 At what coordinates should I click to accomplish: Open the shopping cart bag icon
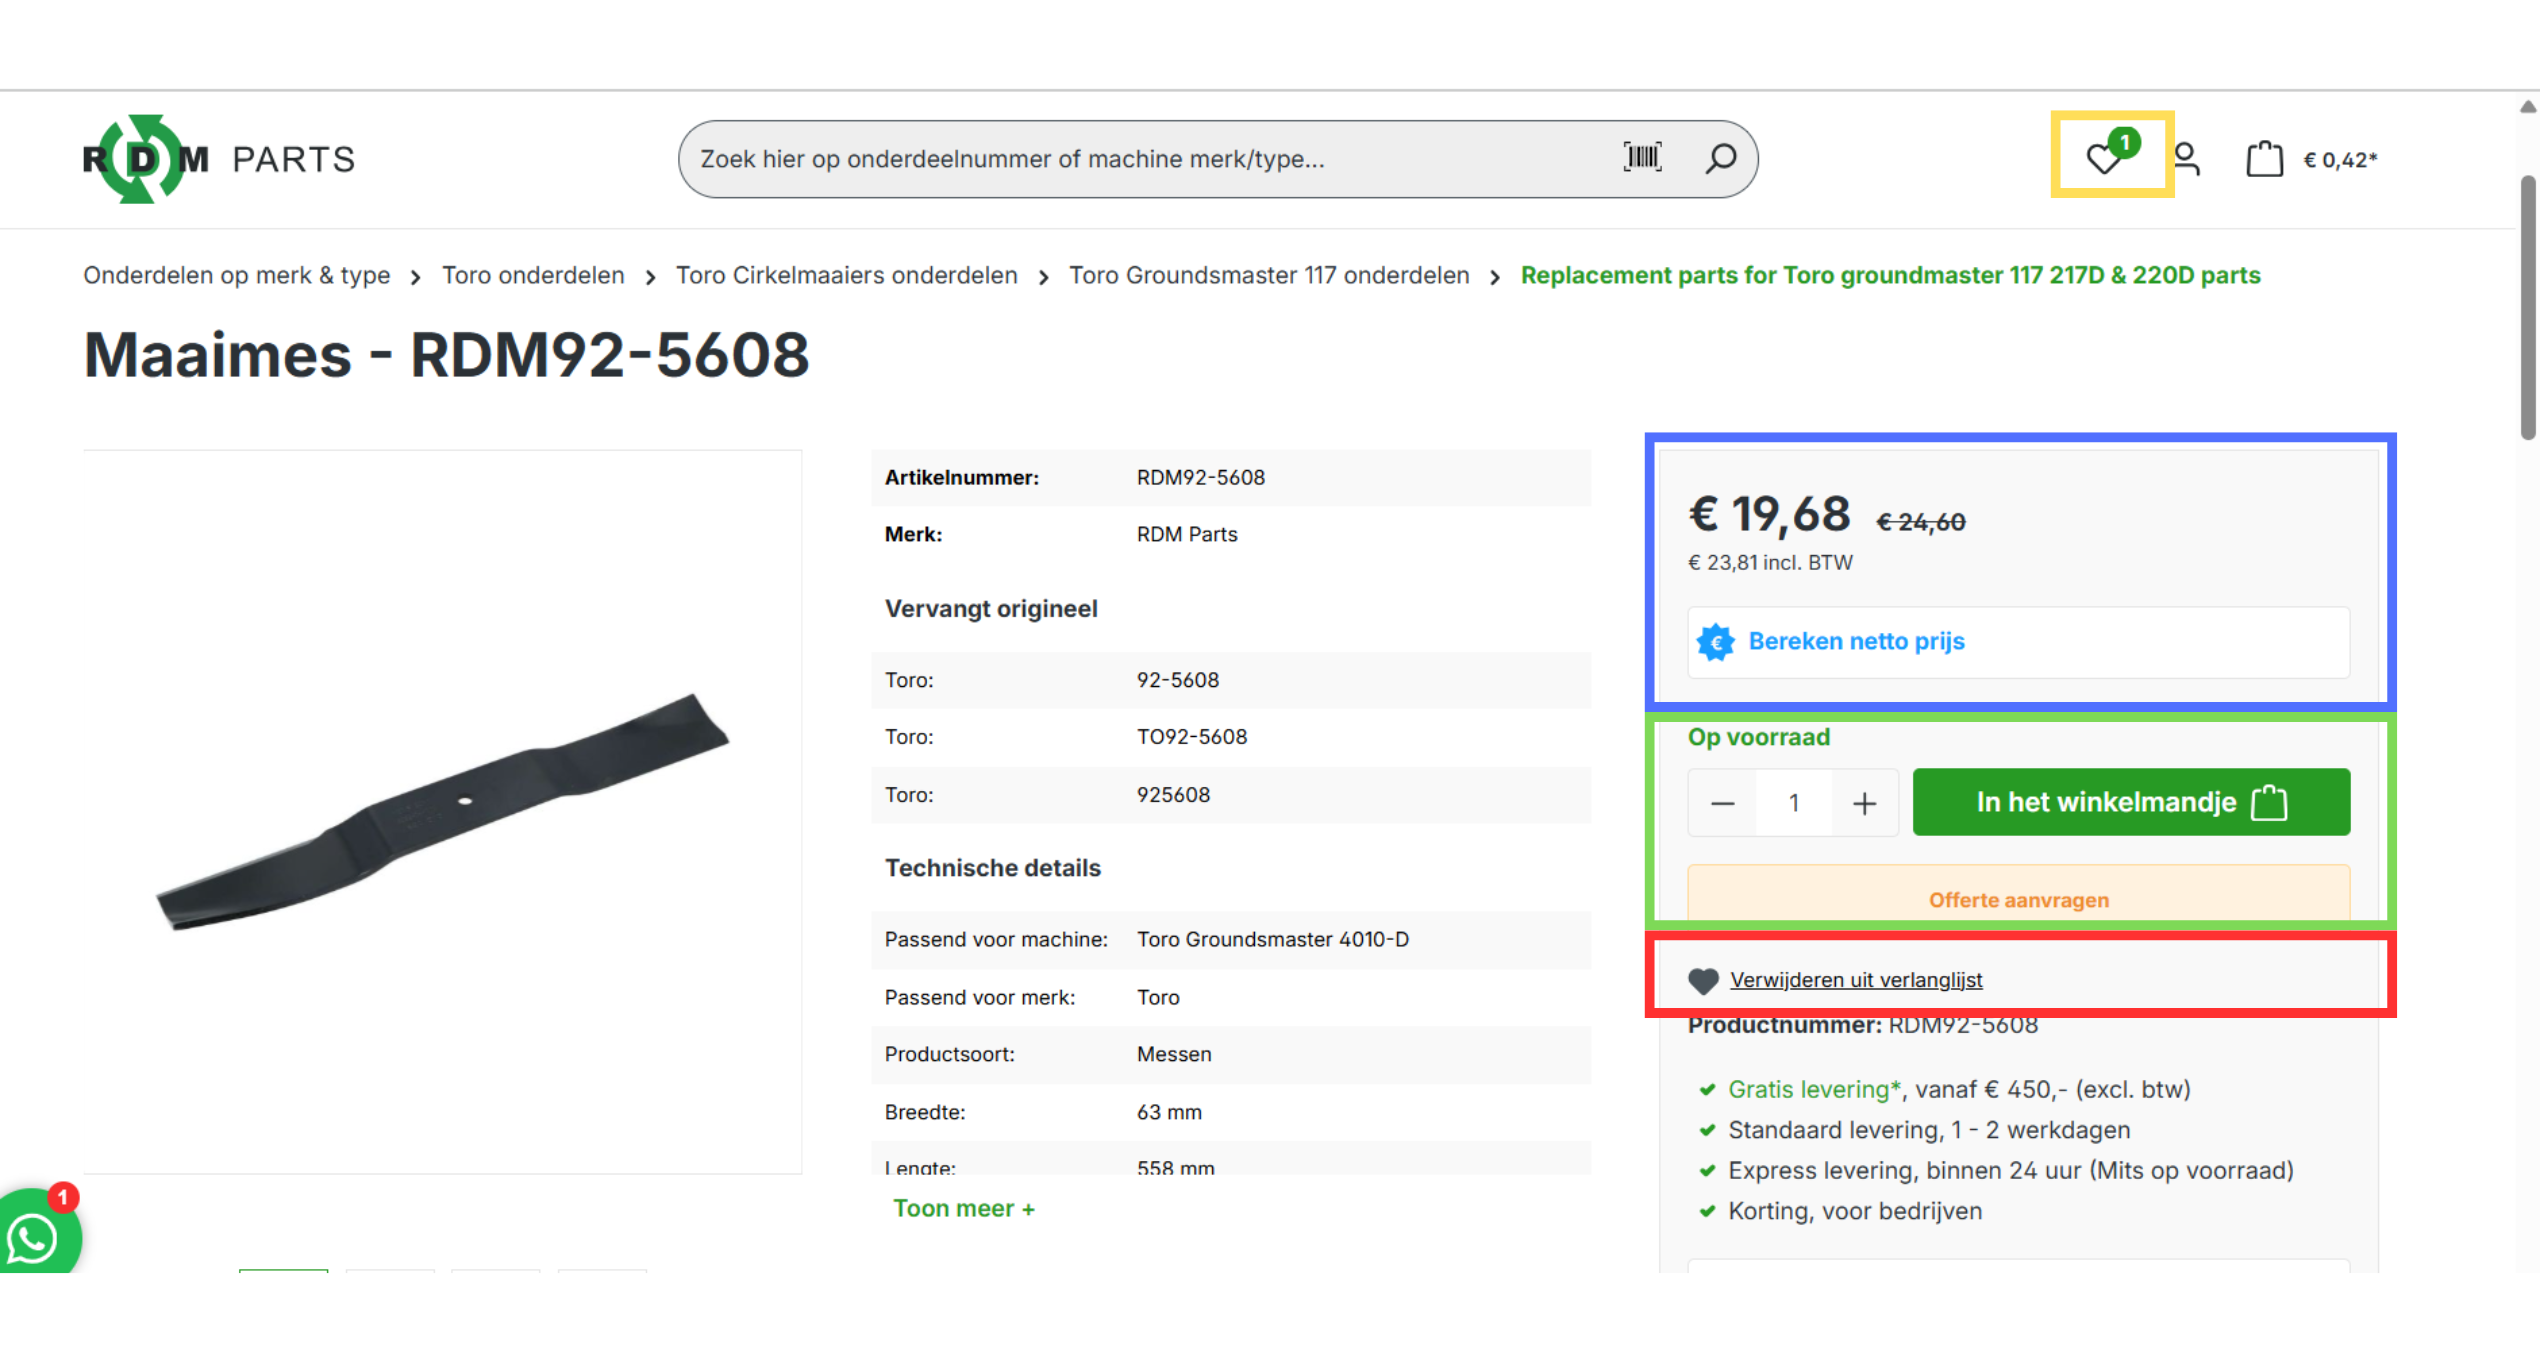coord(2264,159)
